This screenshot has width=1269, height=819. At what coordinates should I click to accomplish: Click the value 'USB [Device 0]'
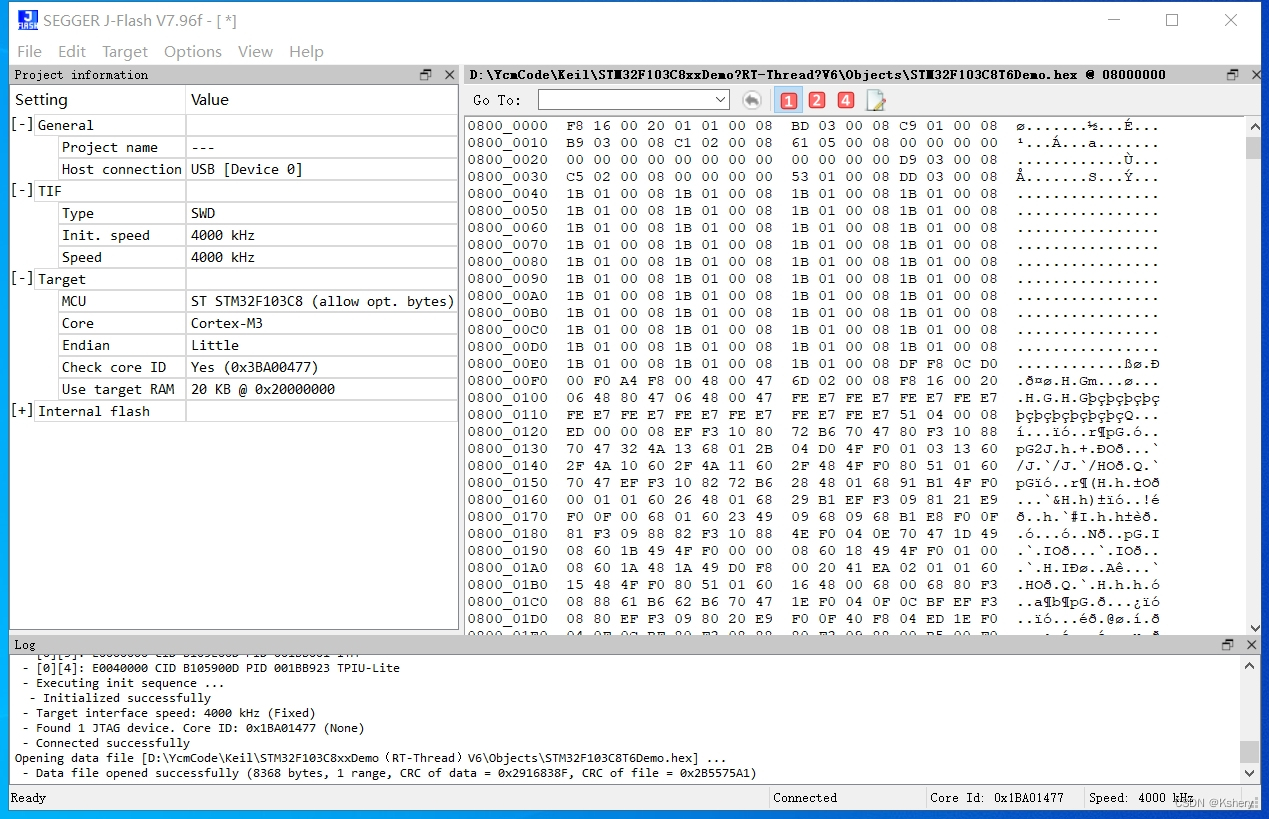click(246, 169)
